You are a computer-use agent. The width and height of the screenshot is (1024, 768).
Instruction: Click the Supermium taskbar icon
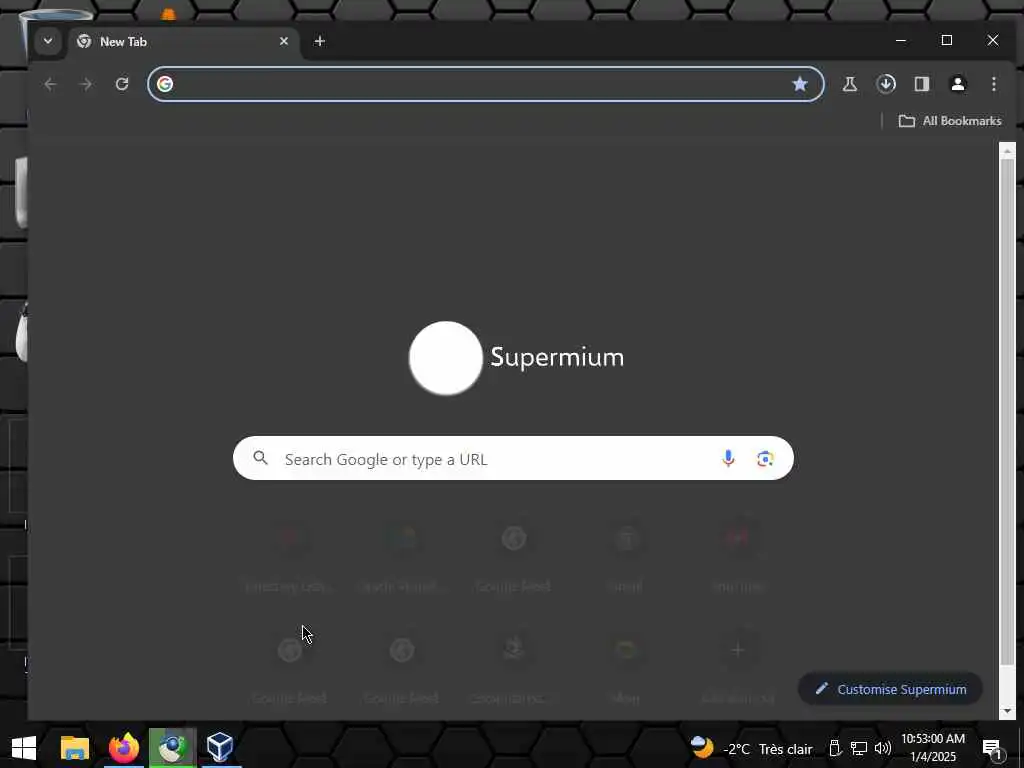tap(172, 748)
